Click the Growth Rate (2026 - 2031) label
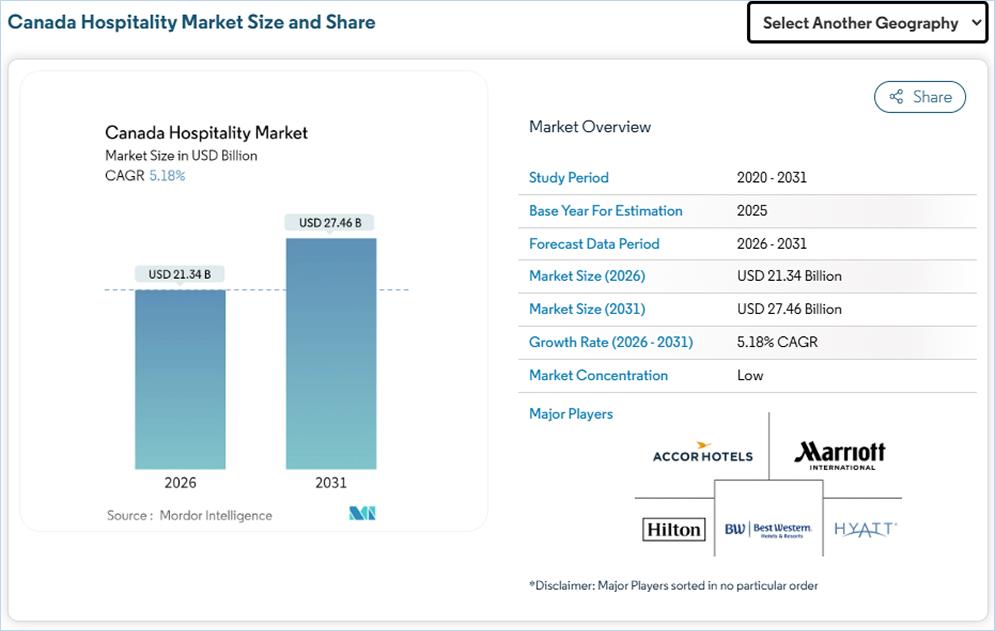 (610, 342)
